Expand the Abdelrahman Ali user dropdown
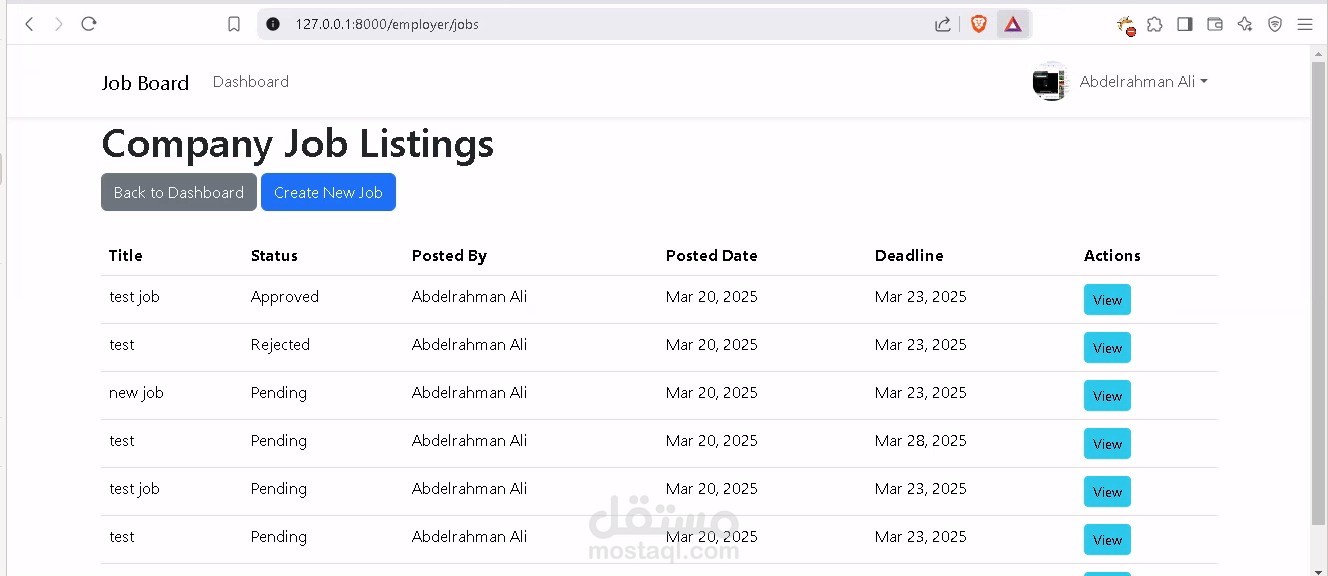Viewport: 1328px width, 576px height. pos(1143,82)
